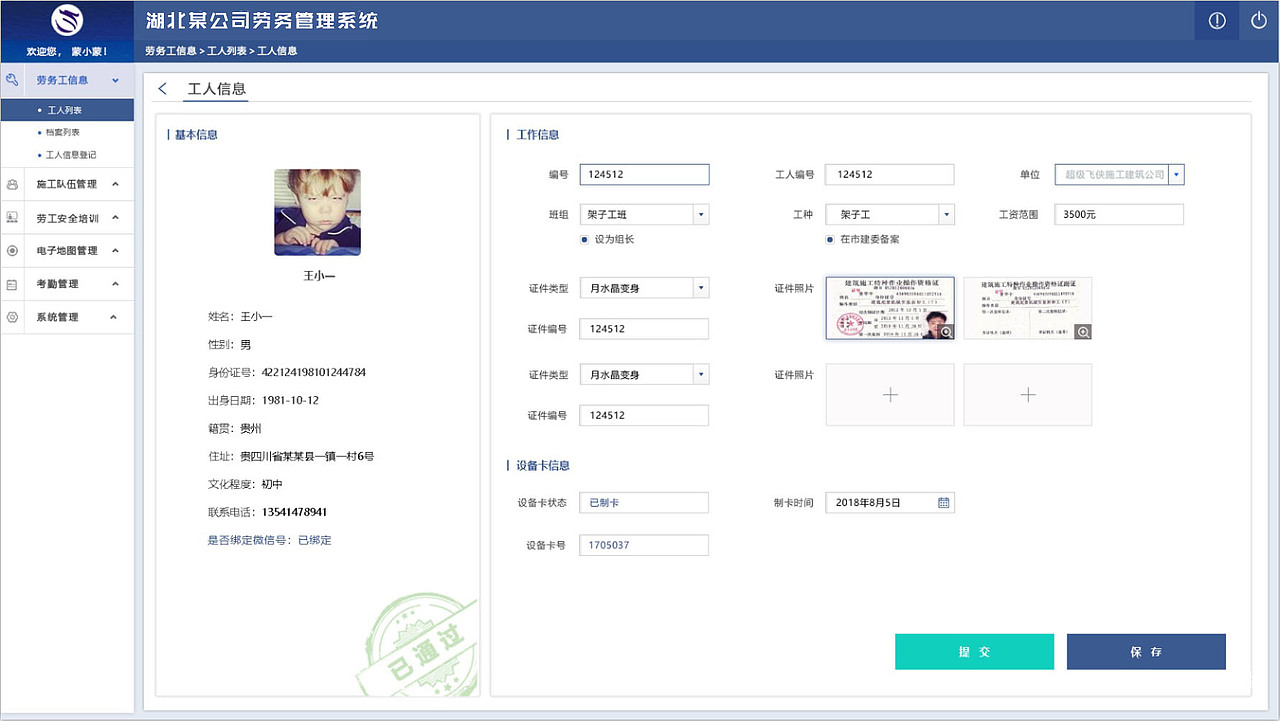Open the second 证件类型 dropdown
The width and height of the screenshot is (1280, 721).
[x=701, y=374]
